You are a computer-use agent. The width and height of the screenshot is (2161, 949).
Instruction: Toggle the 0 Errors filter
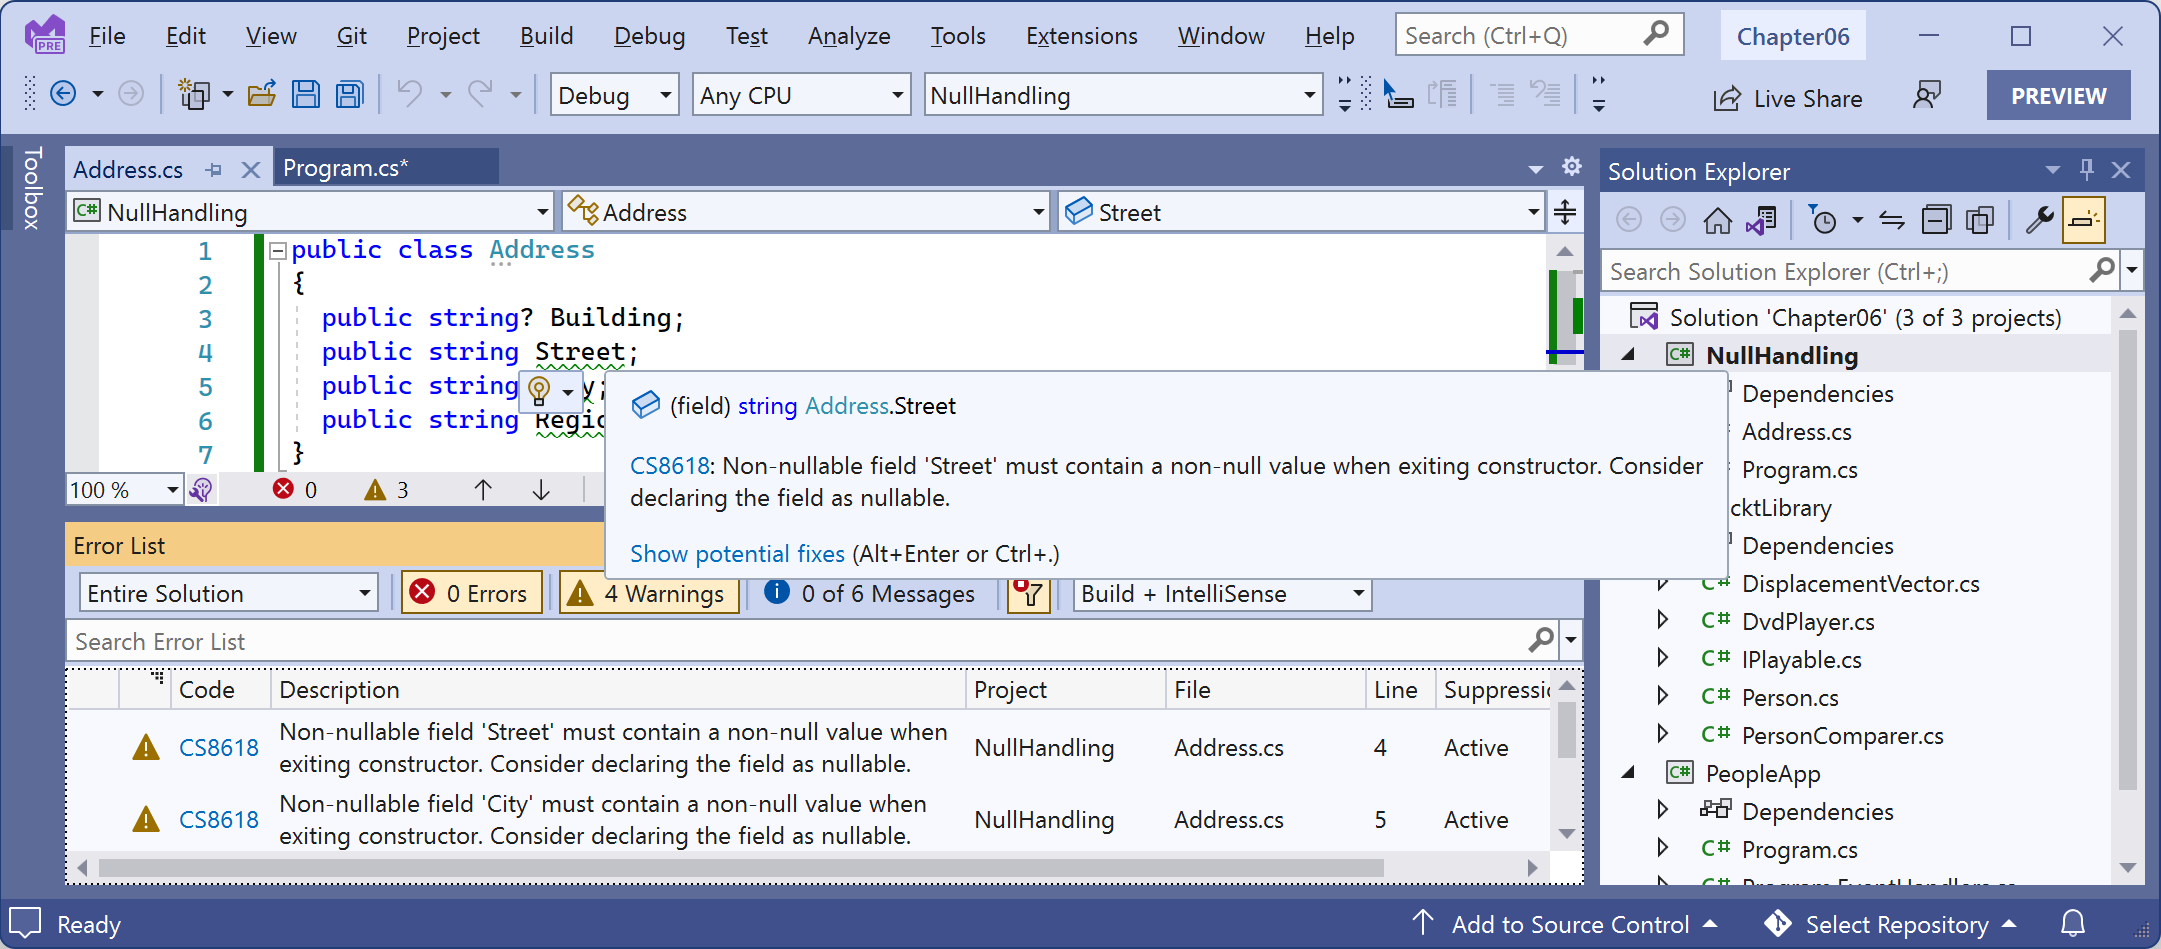[x=471, y=593]
